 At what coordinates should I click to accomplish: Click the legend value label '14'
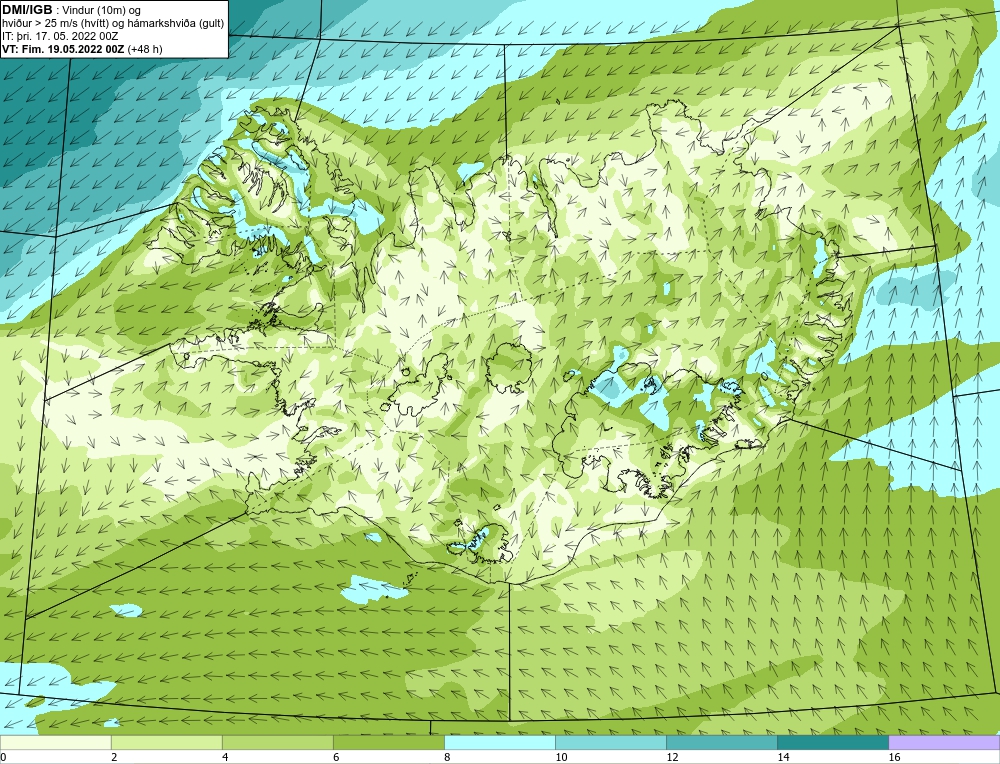point(783,757)
